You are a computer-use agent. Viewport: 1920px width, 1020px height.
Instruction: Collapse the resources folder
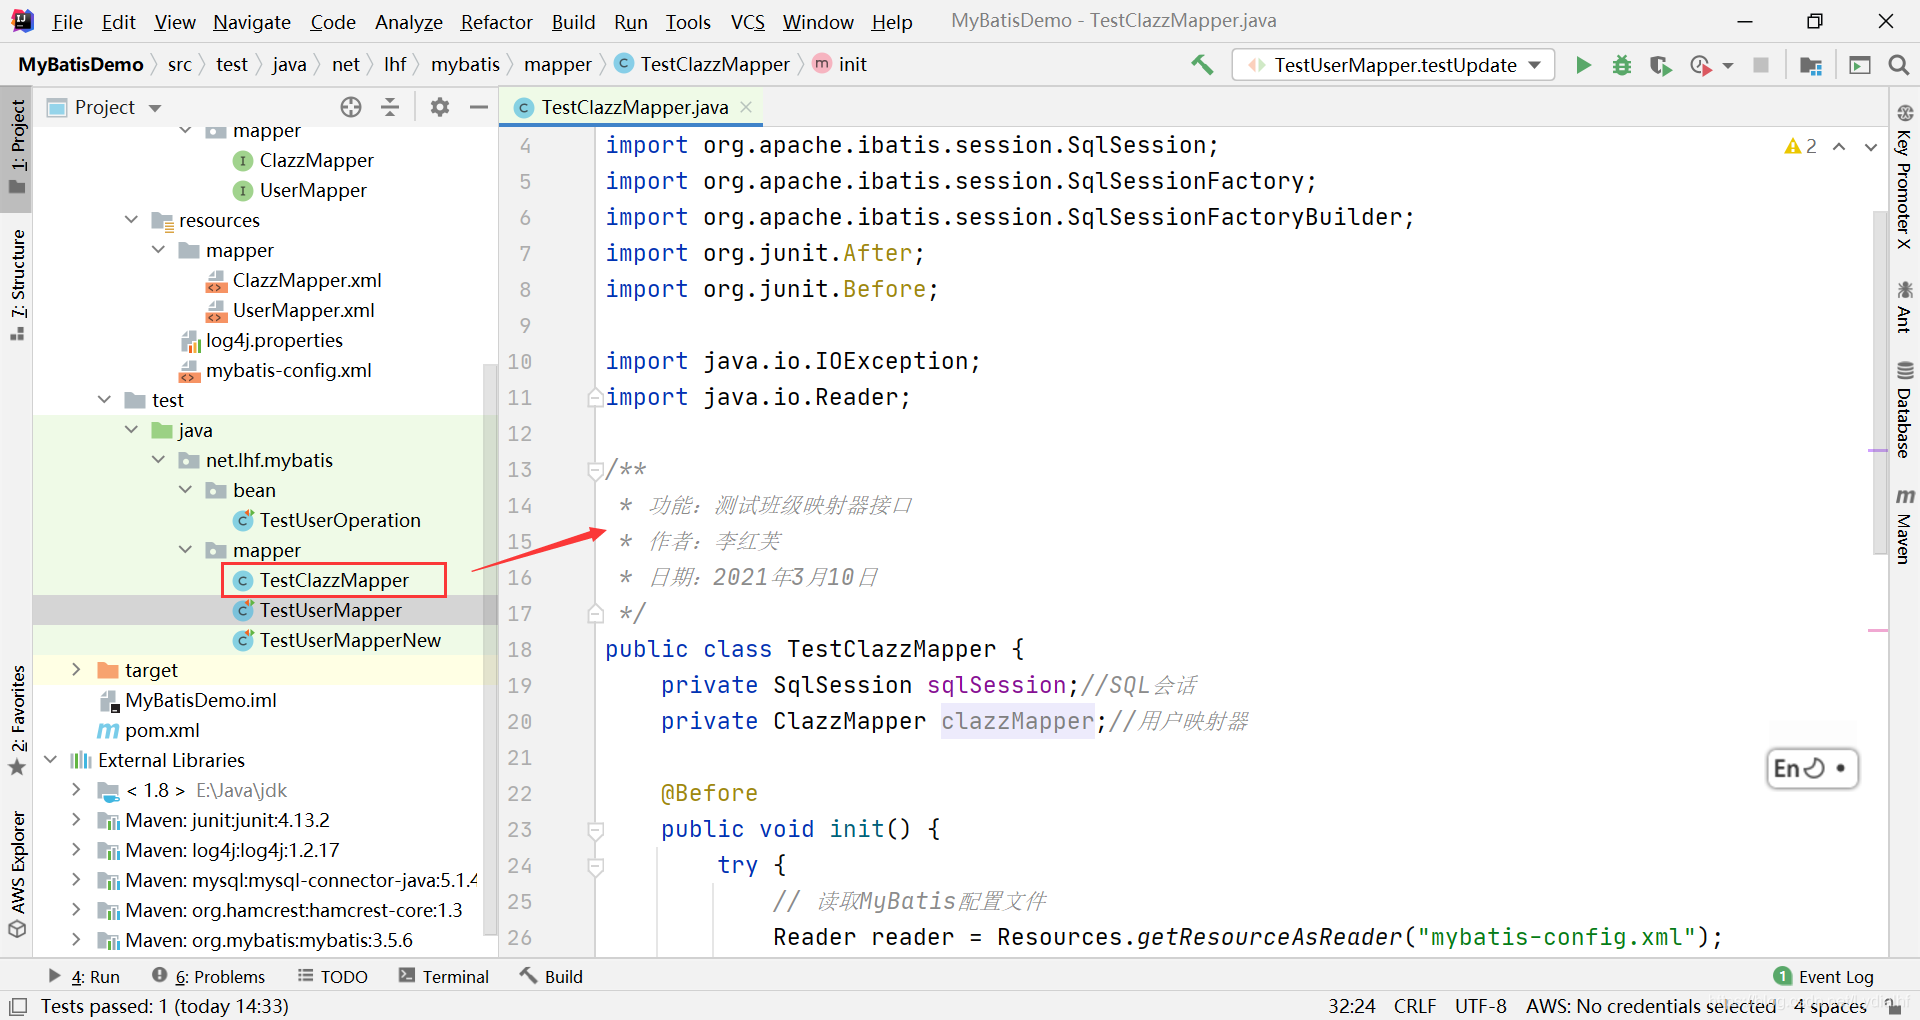tap(131, 220)
